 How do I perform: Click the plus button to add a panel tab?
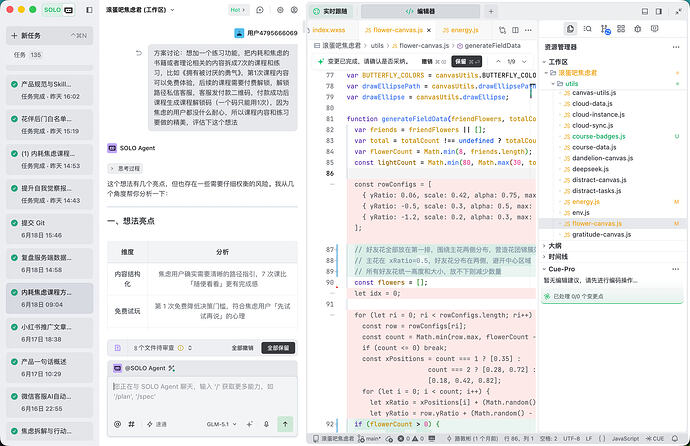[491, 11]
